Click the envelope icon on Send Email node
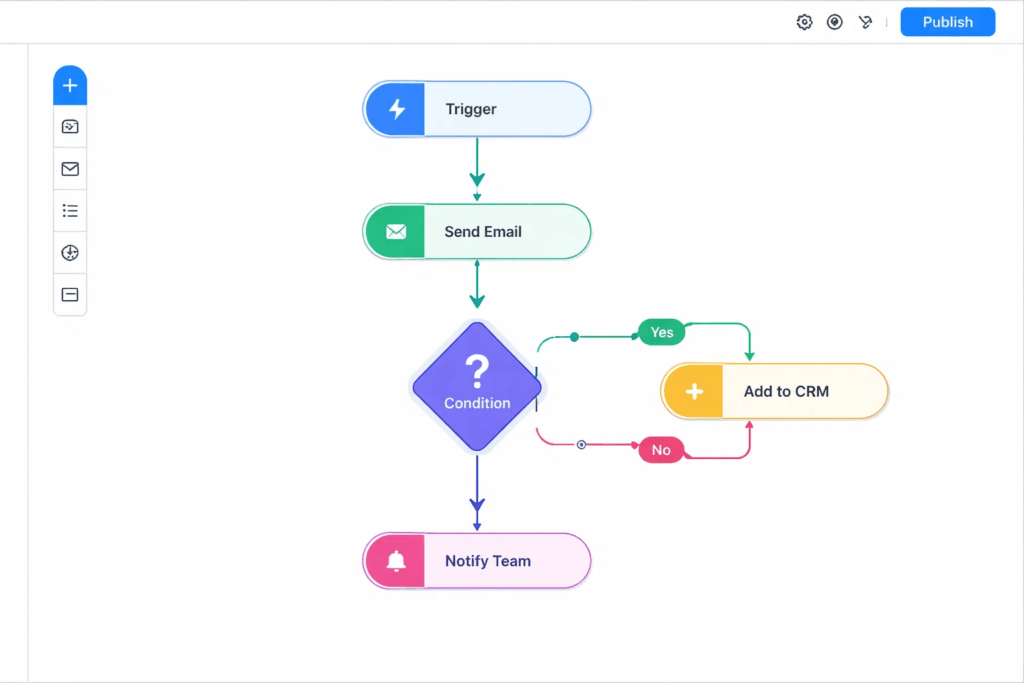The width and height of the screenshot is (1024, 683). 394,231
